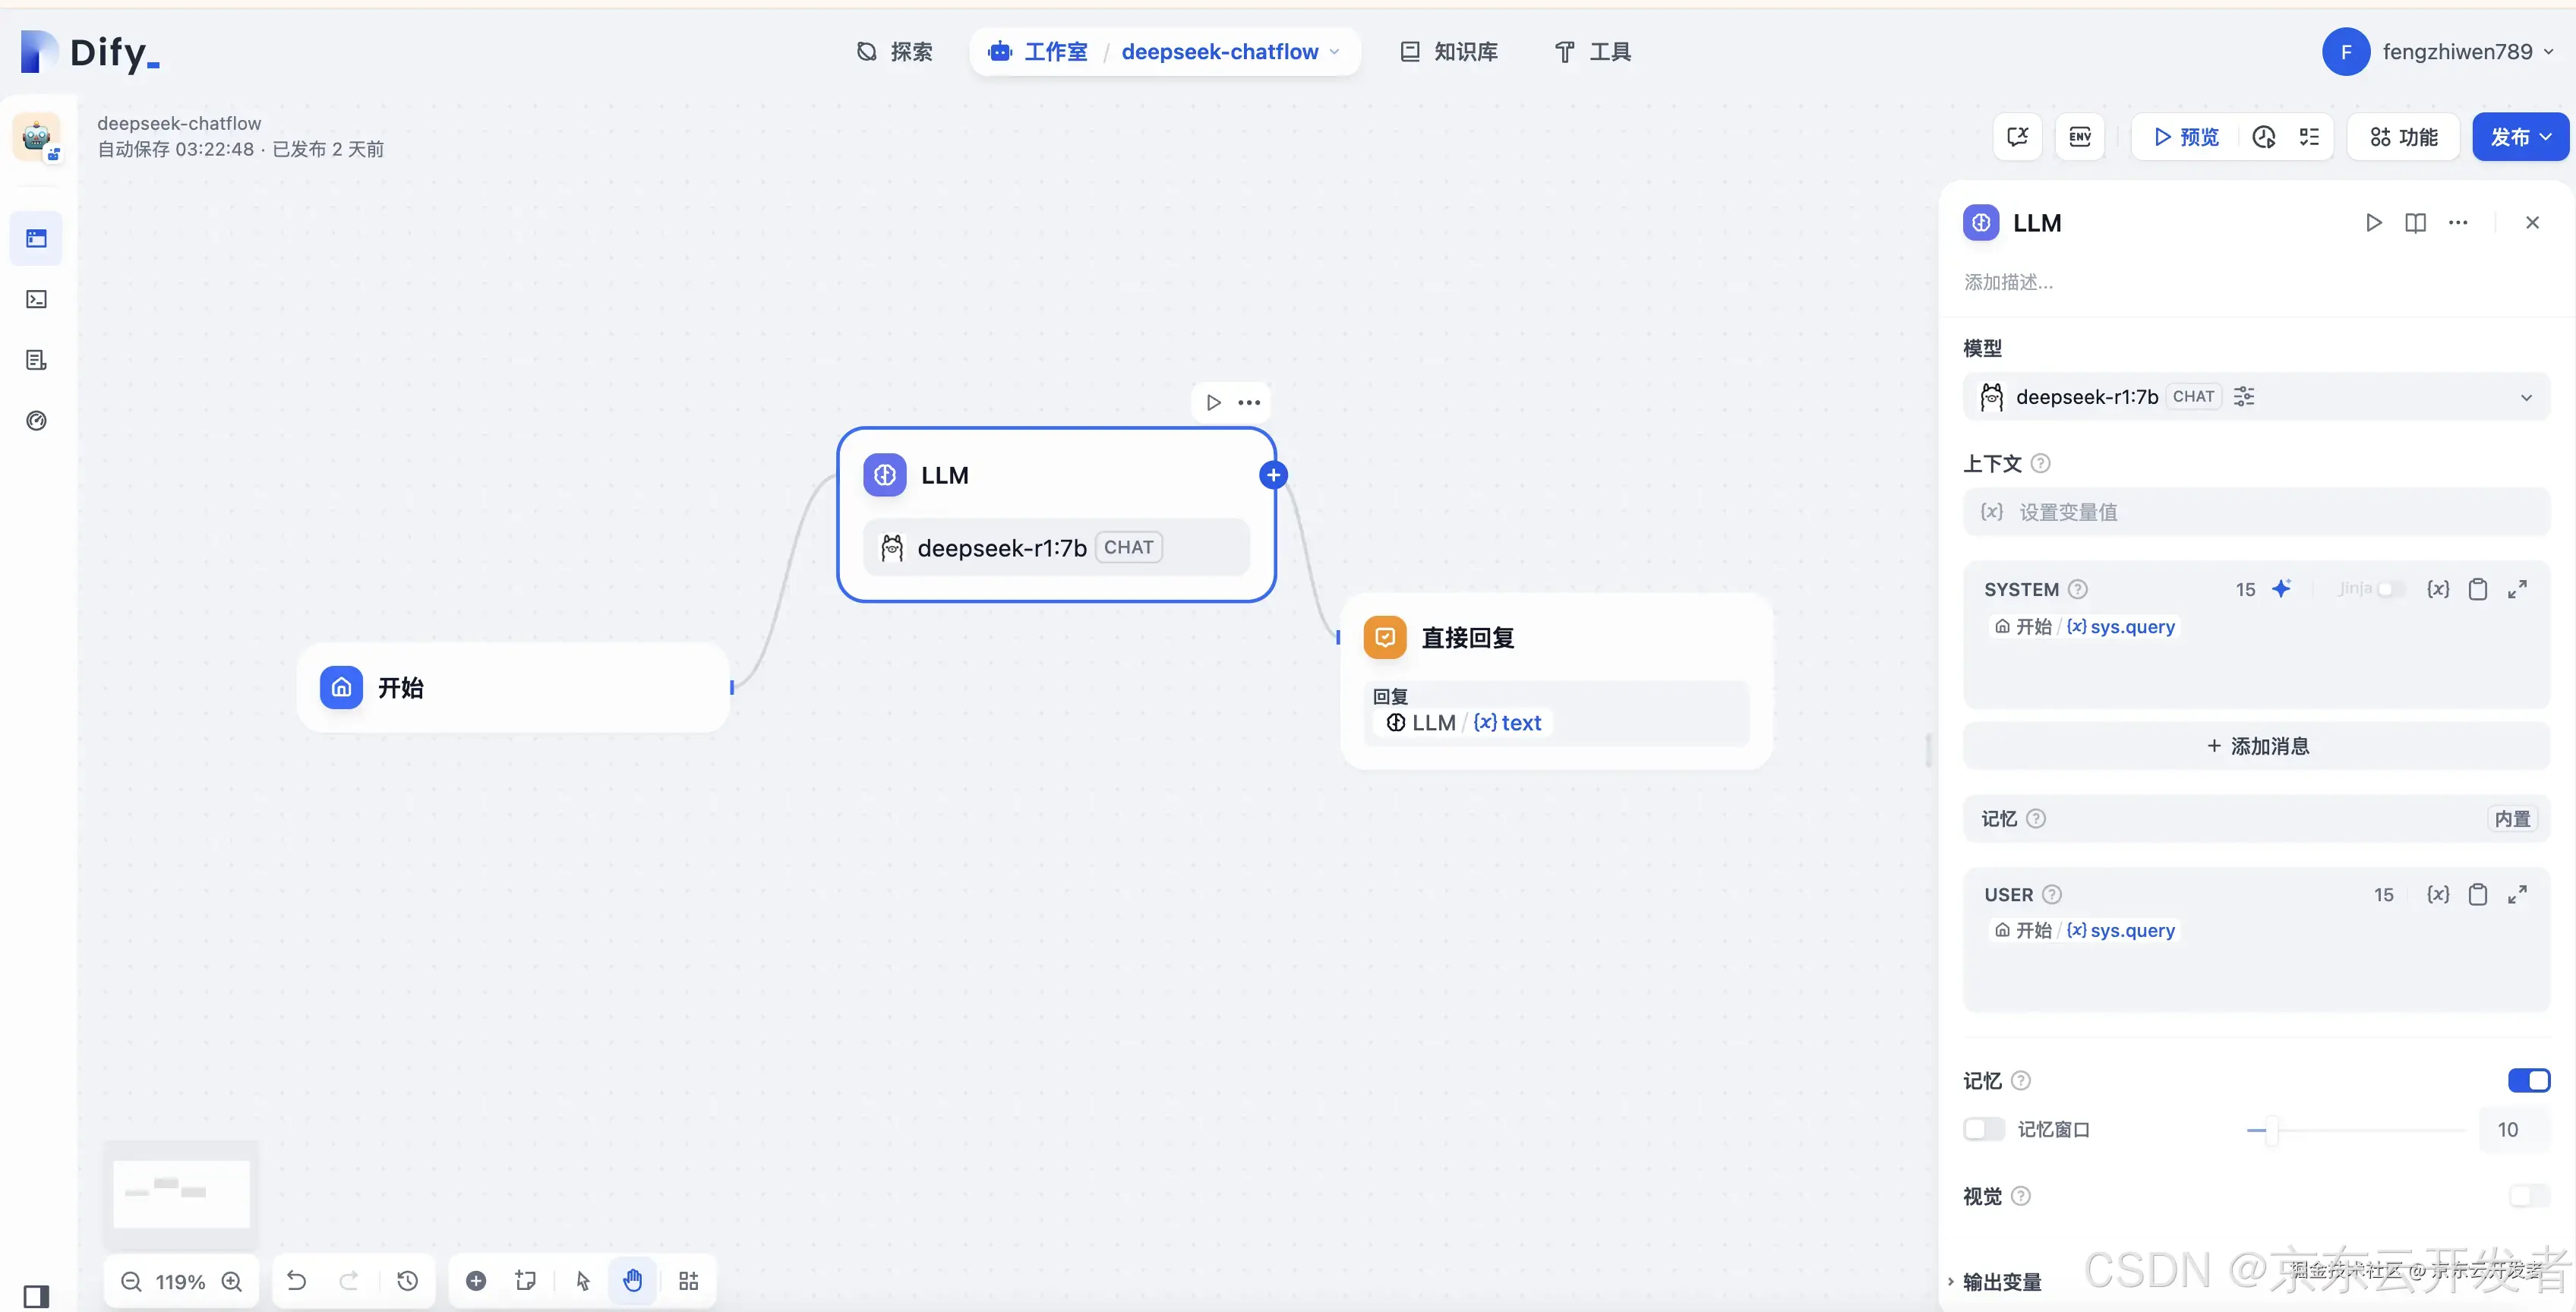Turn on the vision toggle
Screen dimensions: 2576x1312
coord(2528,1196)
